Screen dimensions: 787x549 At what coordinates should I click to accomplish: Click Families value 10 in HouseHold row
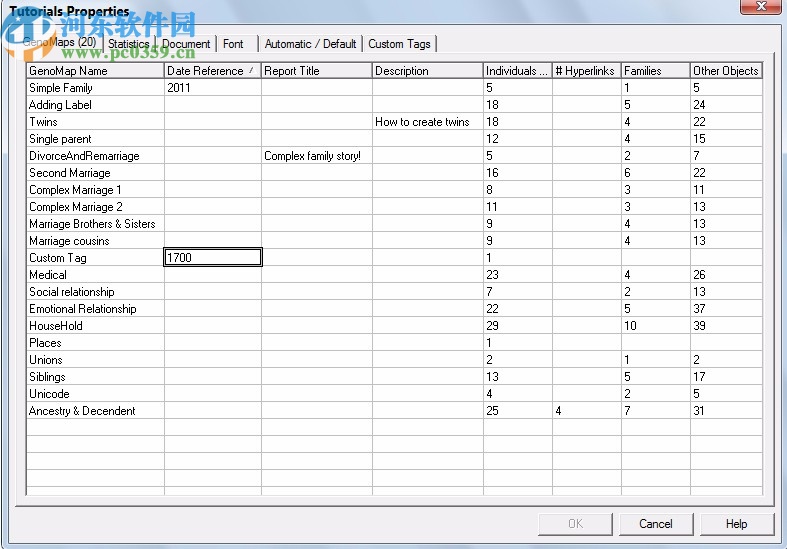[655, 326]
